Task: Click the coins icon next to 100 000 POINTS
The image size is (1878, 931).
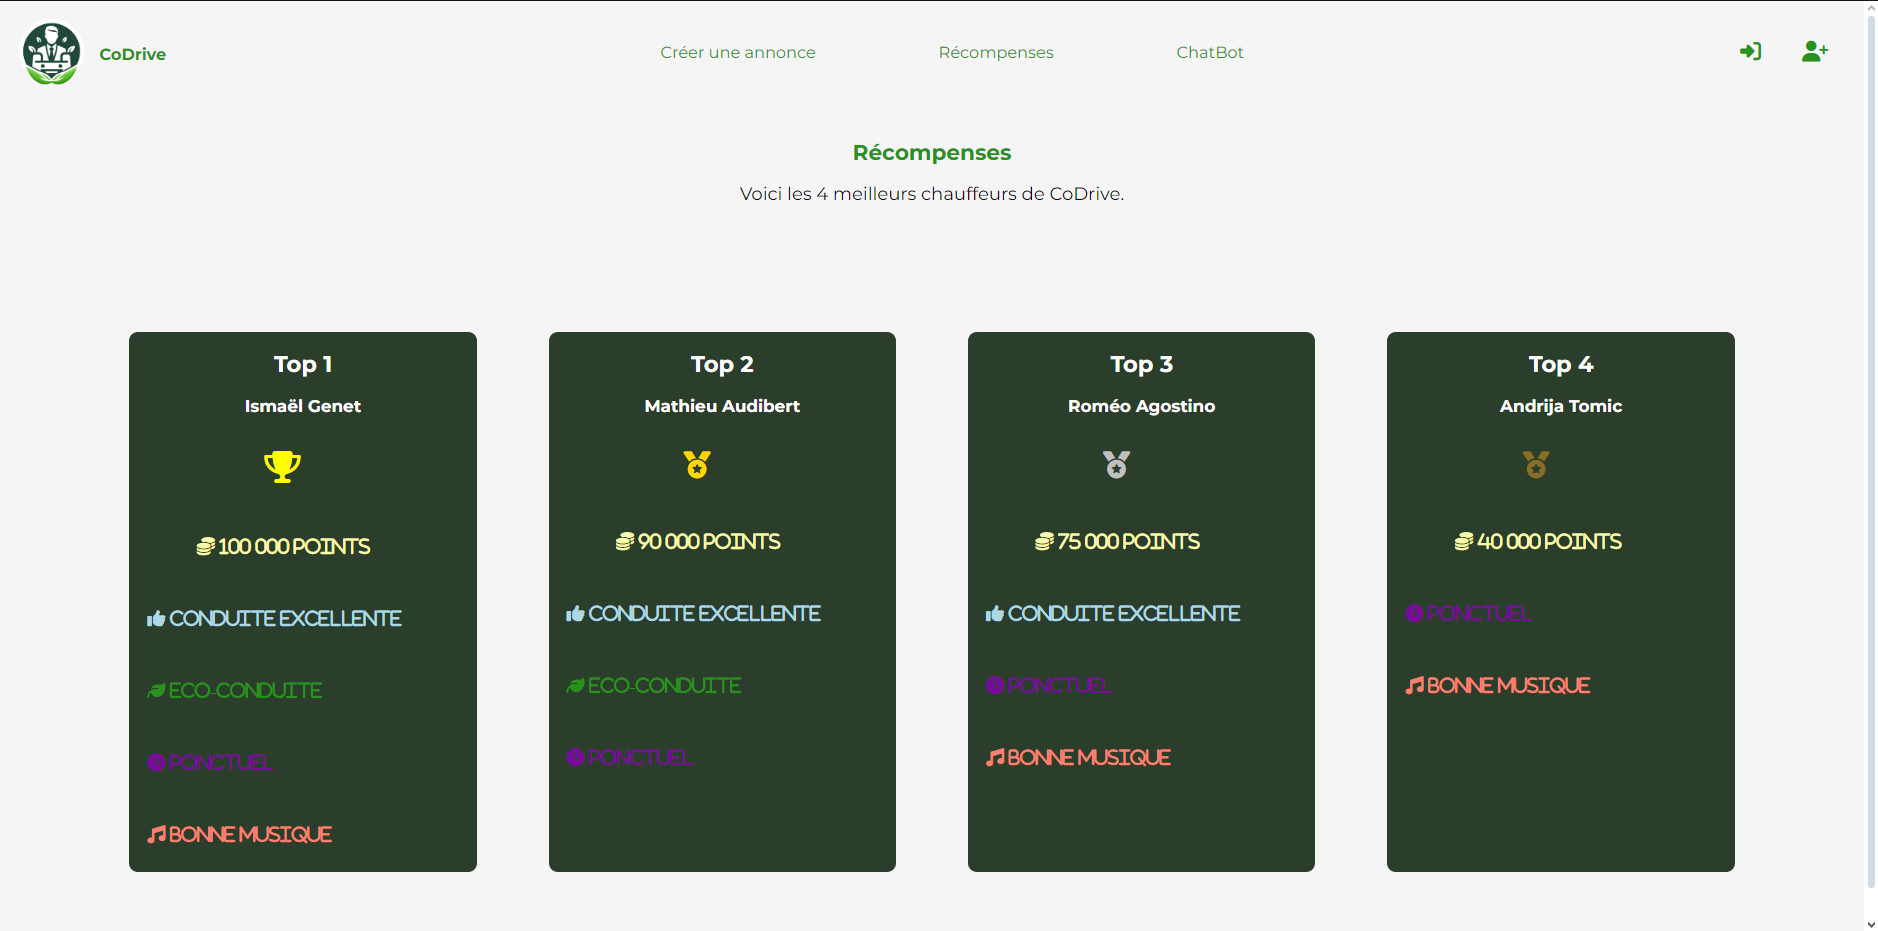Action: [x=204, y=545]
